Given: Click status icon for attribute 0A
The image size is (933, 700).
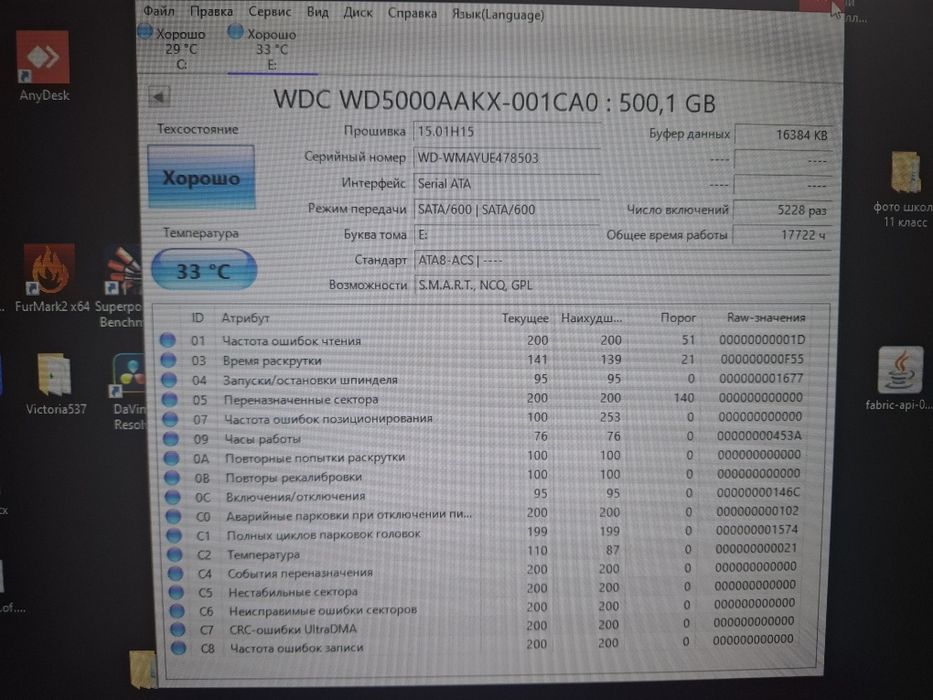Looking at the screenshot, I should (x=171, y=458).
